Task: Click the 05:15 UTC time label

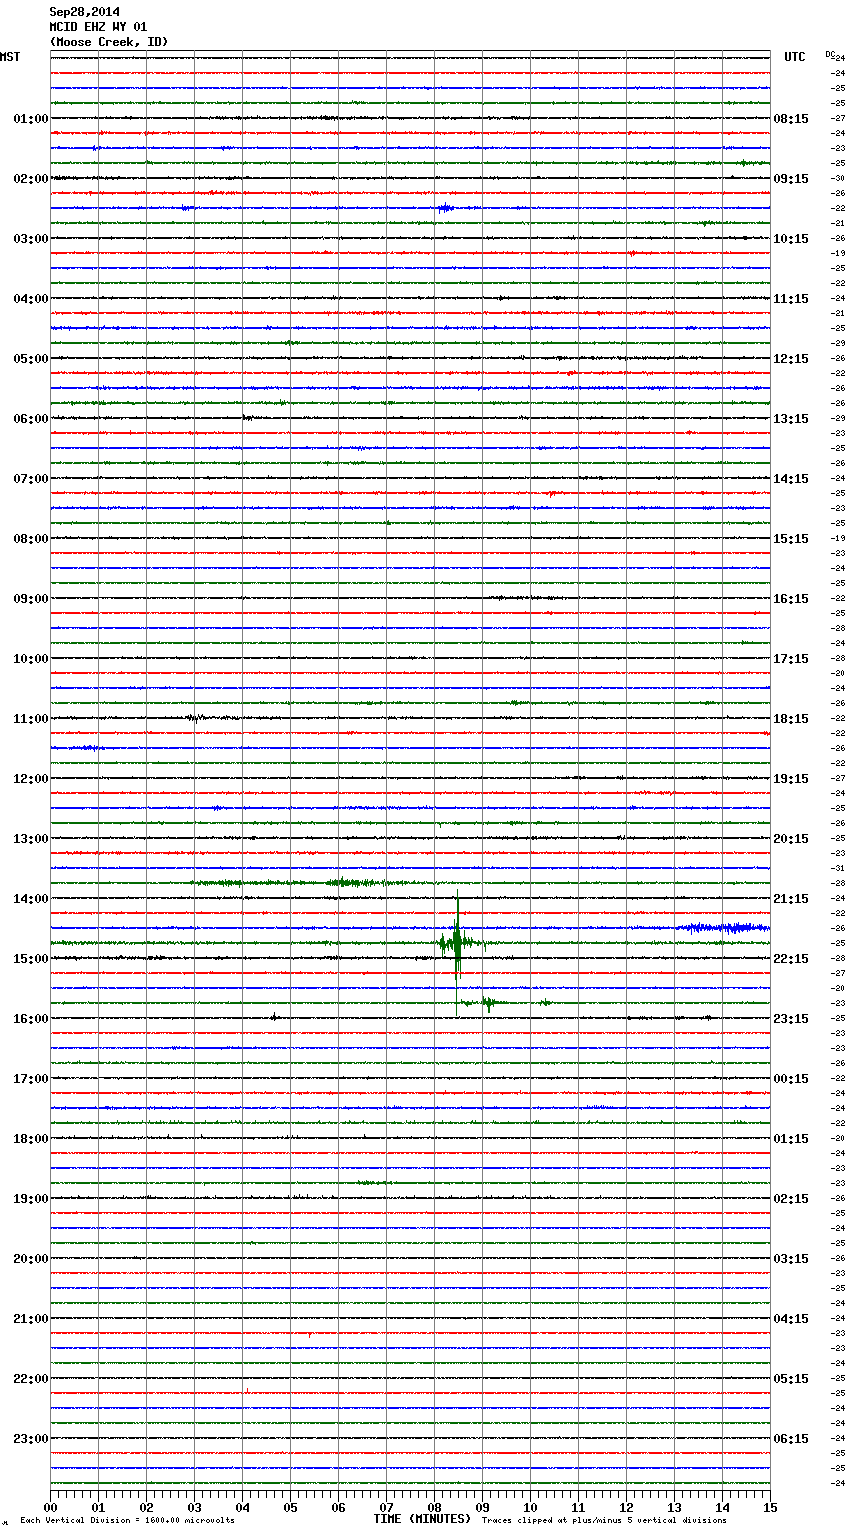Action: (791, 1379)
